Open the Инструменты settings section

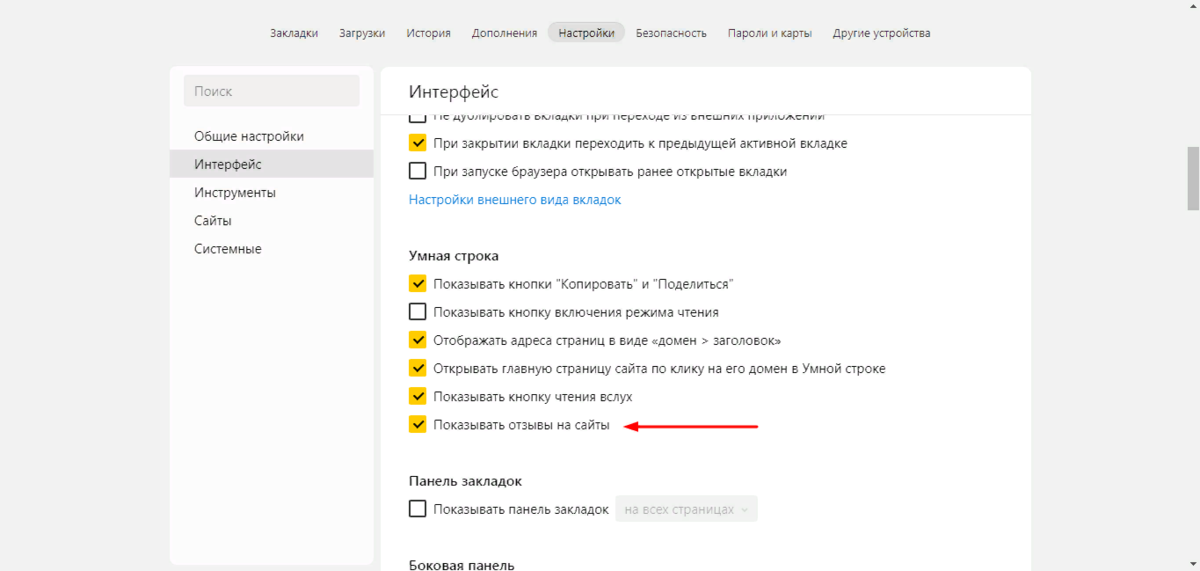235,192
